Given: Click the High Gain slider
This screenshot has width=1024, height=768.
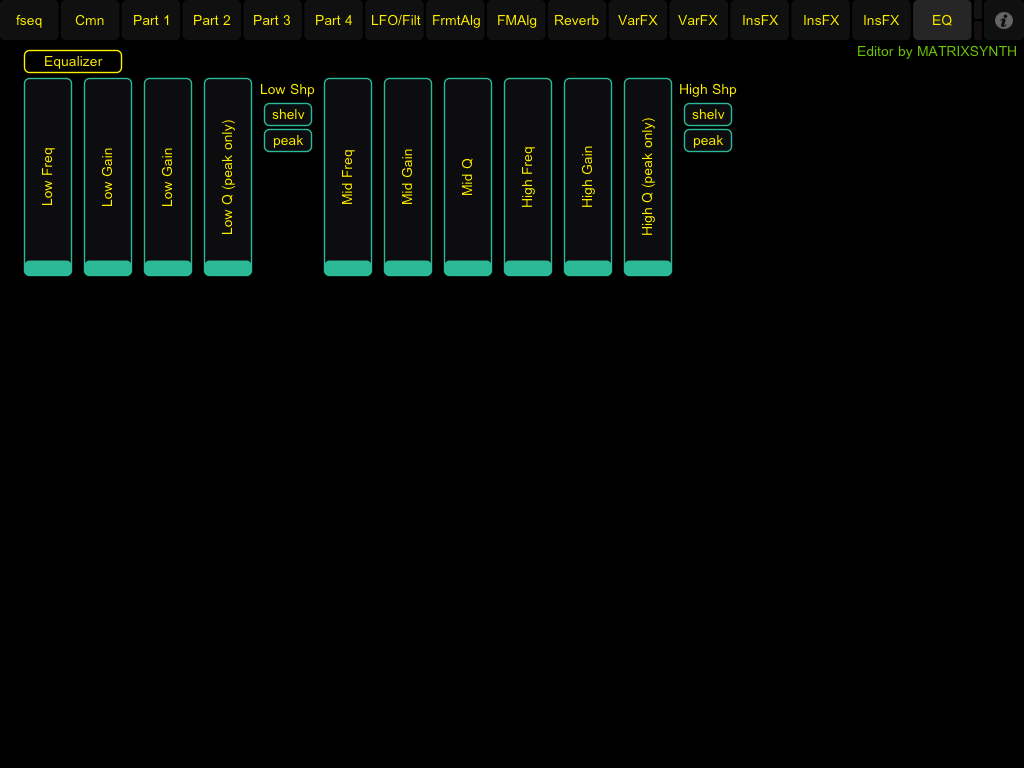Looking at the screenshot, I should (x=588, y=177).
